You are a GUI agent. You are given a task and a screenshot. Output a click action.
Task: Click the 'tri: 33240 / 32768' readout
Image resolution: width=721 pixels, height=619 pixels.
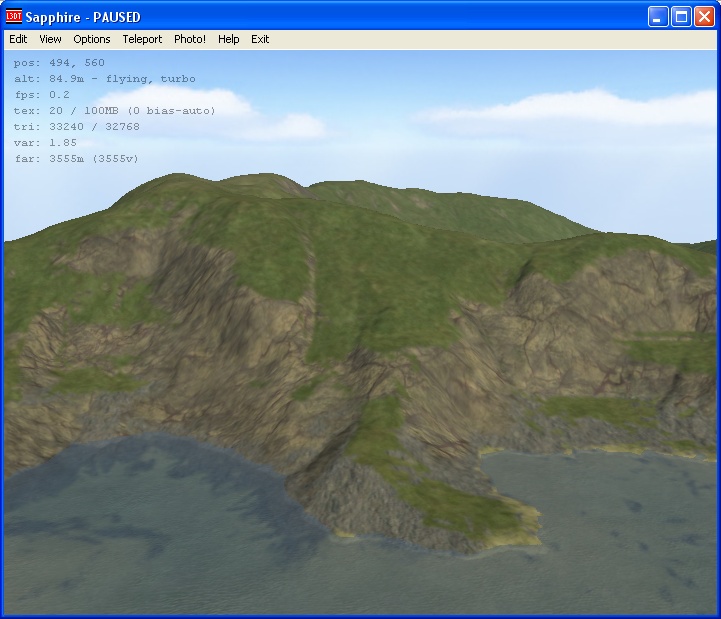pyautogui.click(x=76, y=127)
